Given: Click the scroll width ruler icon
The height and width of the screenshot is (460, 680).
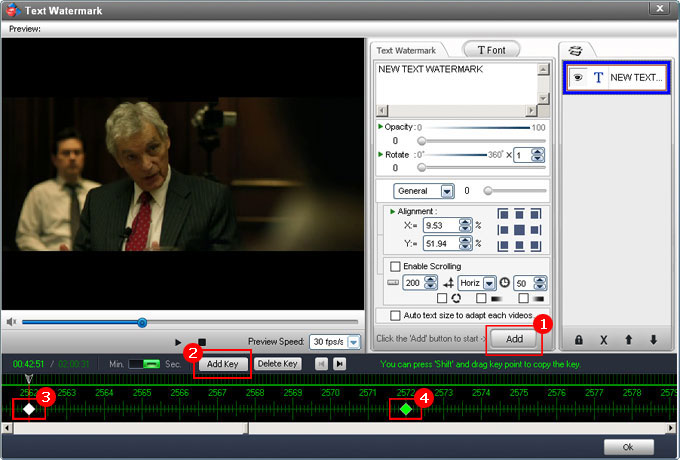Looking at the screenshot, I should point(393,283).
